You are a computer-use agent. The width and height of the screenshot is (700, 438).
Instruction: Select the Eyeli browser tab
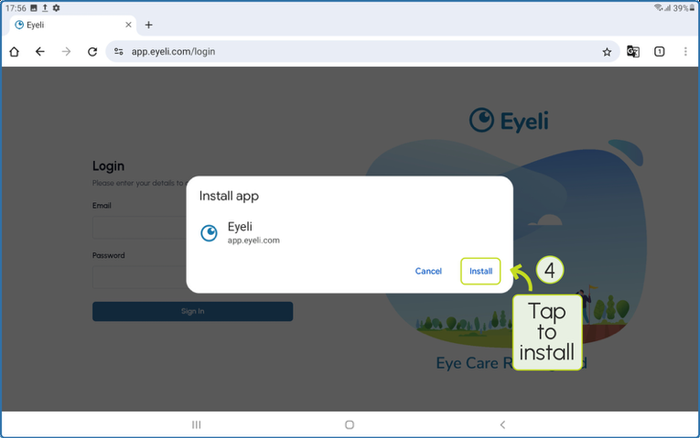73,25
